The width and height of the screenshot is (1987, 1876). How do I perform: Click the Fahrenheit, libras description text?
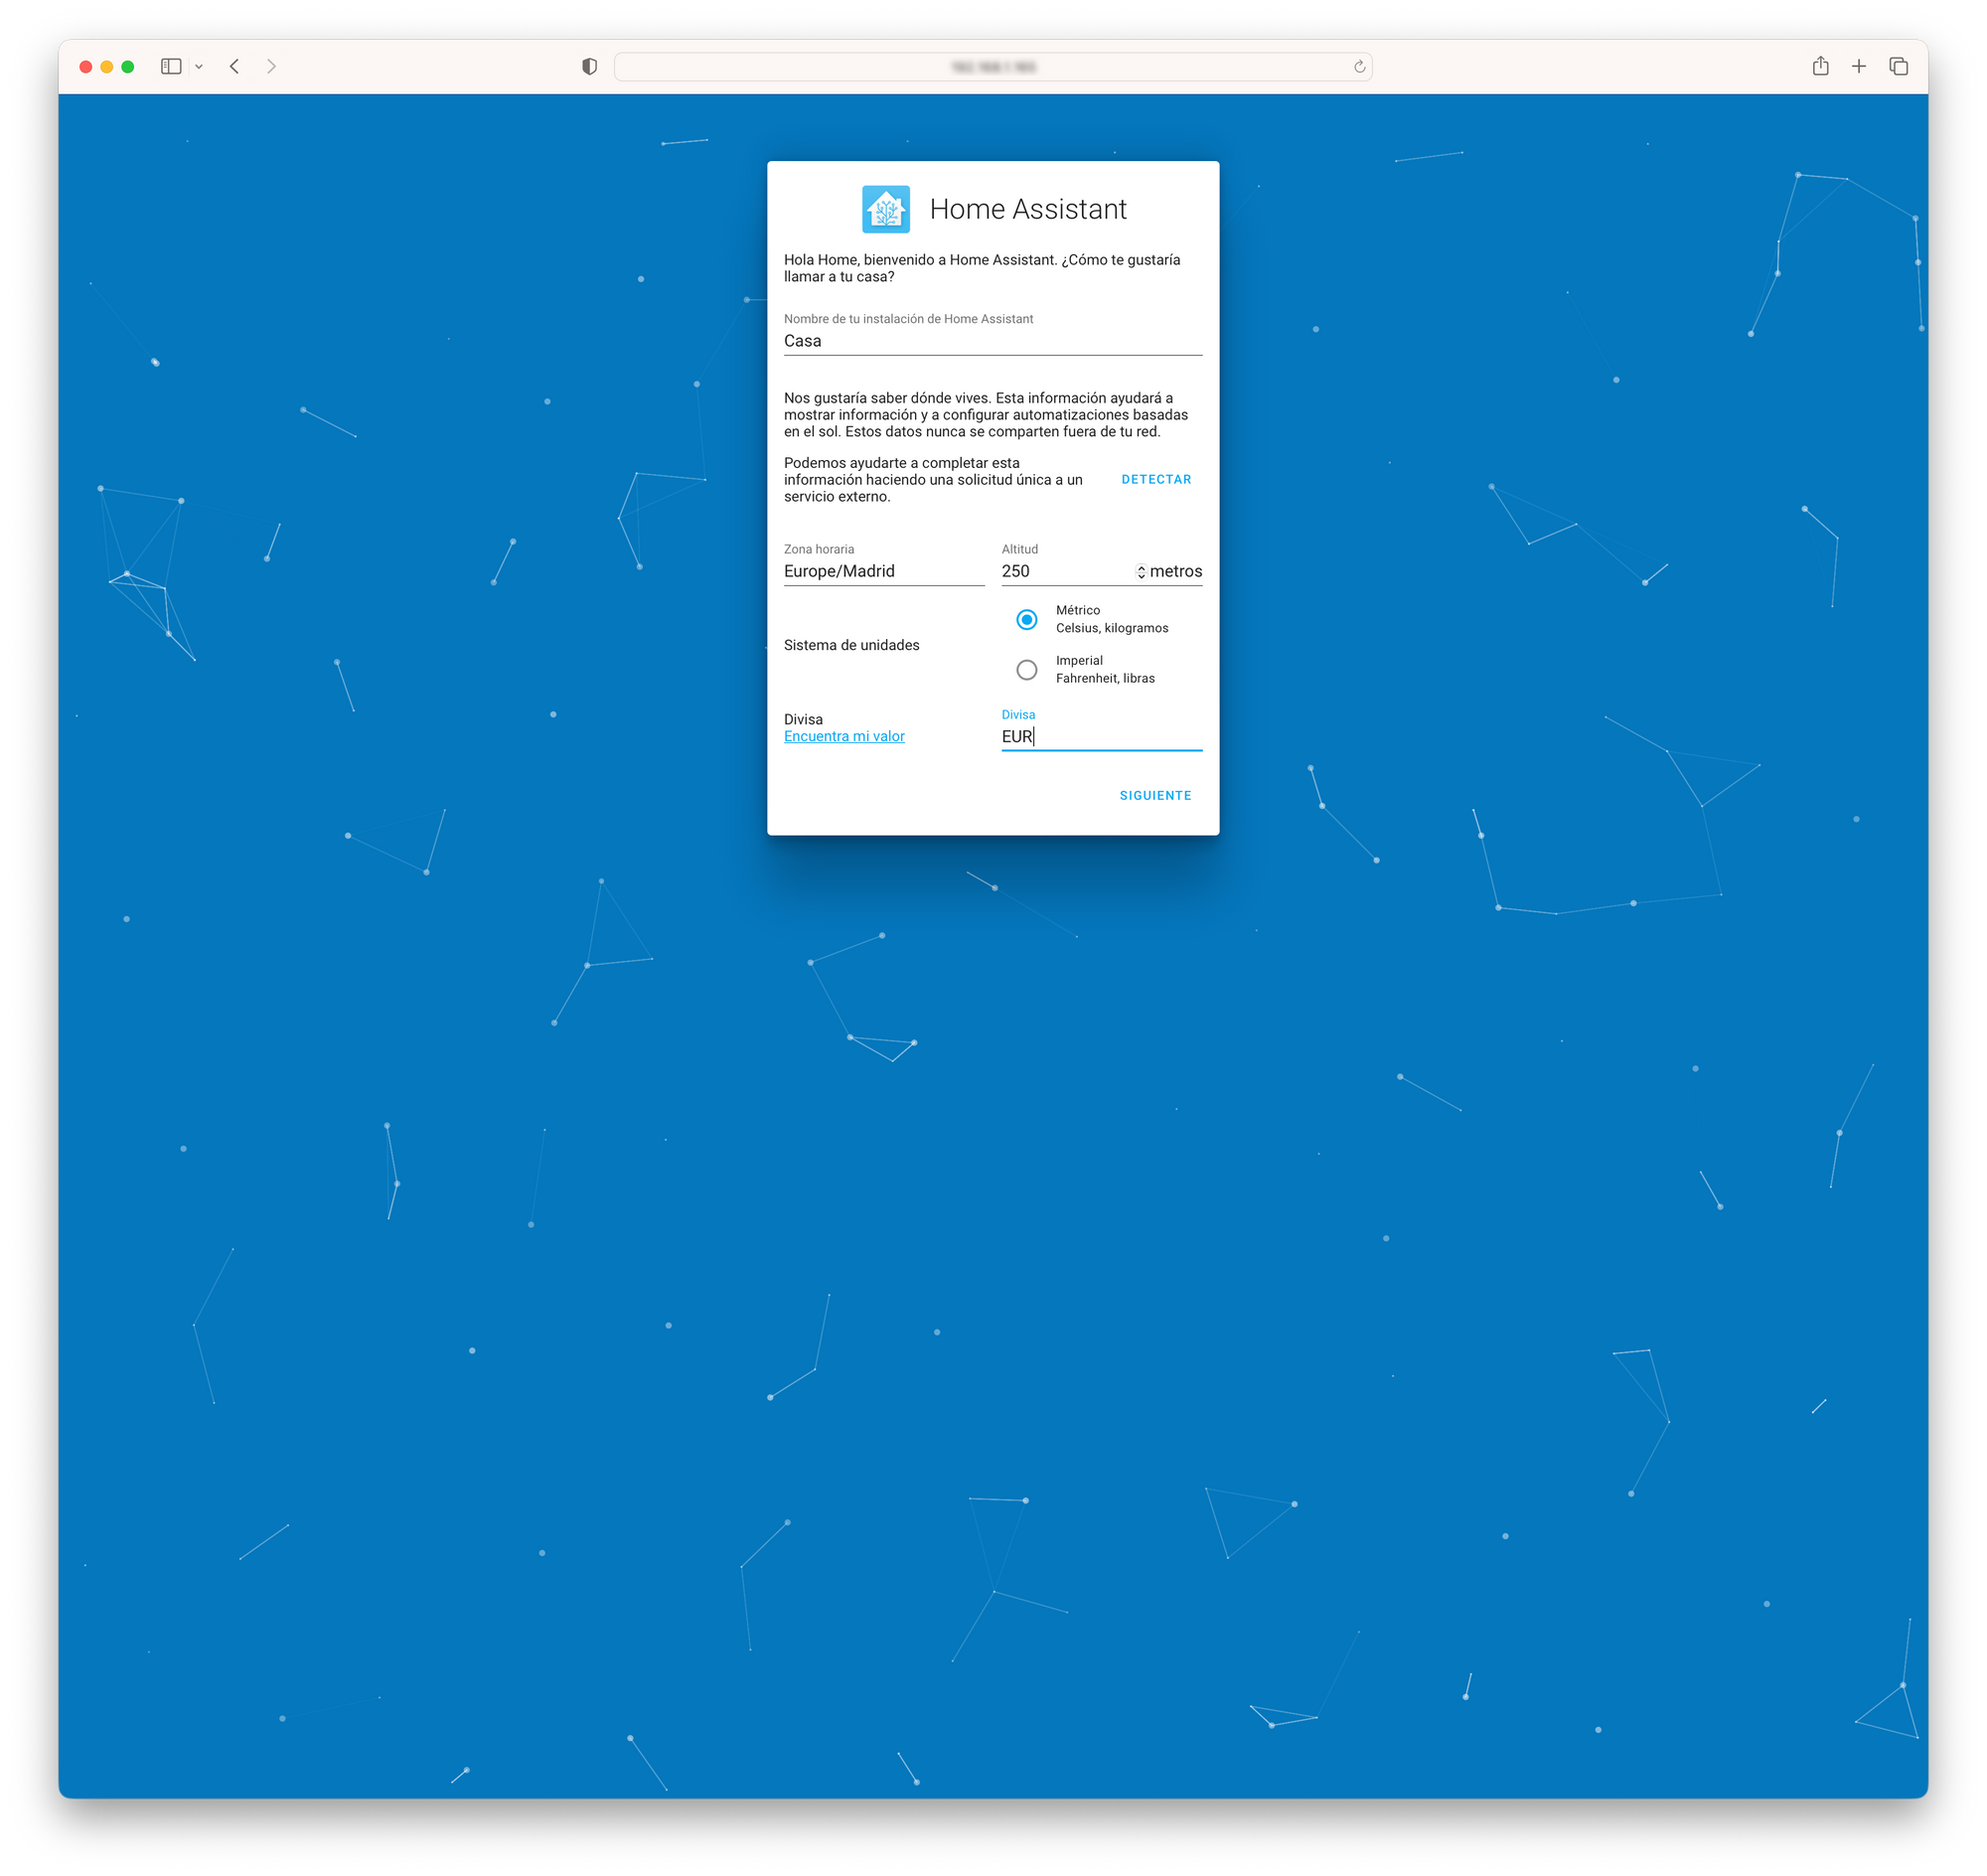point(1105,678)
